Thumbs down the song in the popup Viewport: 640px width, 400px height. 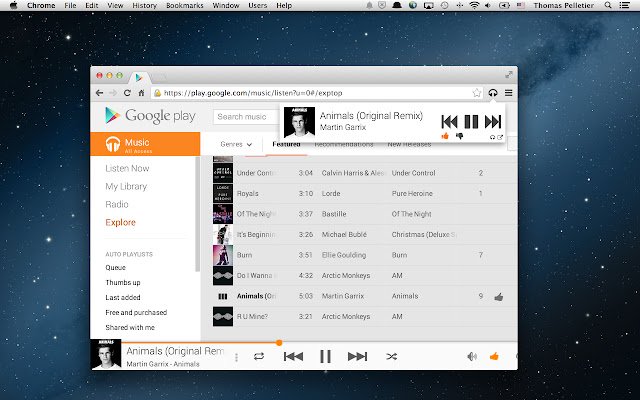coord(460,136)
